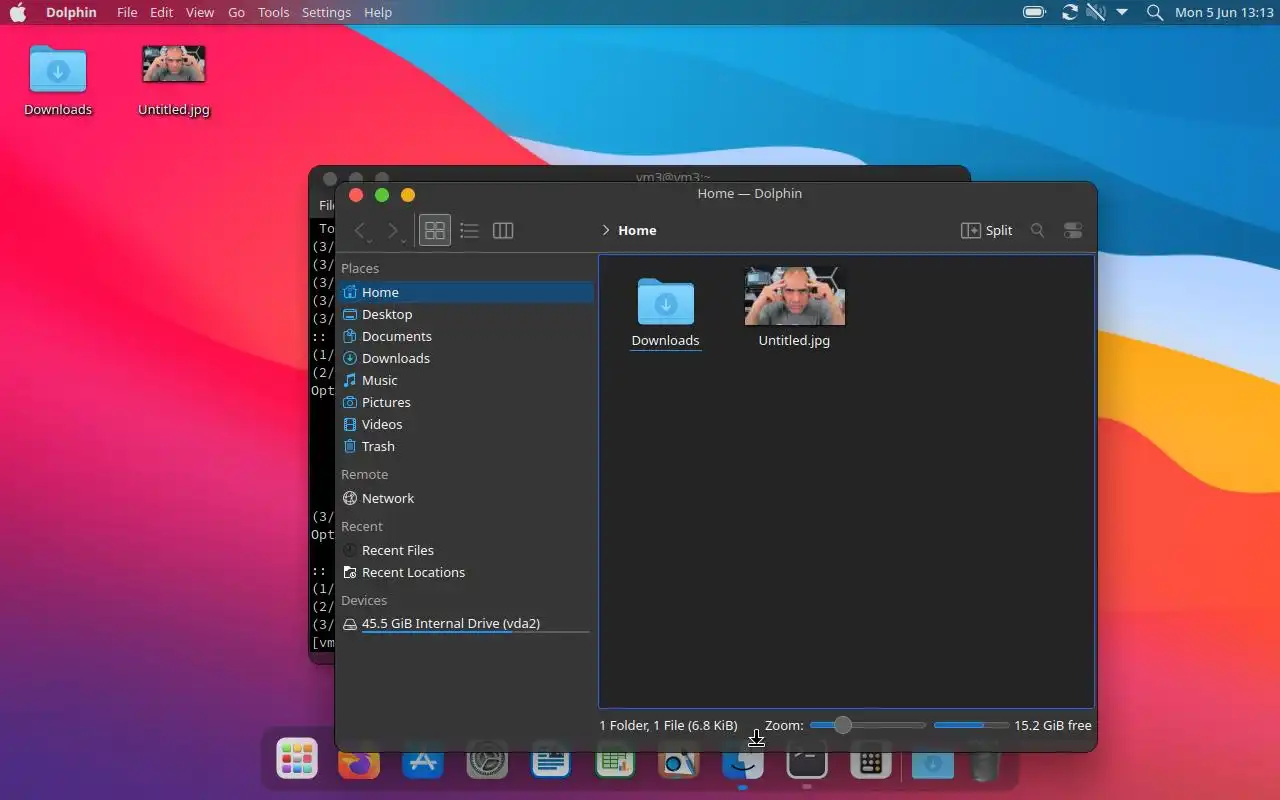Open the text document editor in dock
This screenshot has height=800, width=1280.
pyautogui.click(x=551, y=764)
